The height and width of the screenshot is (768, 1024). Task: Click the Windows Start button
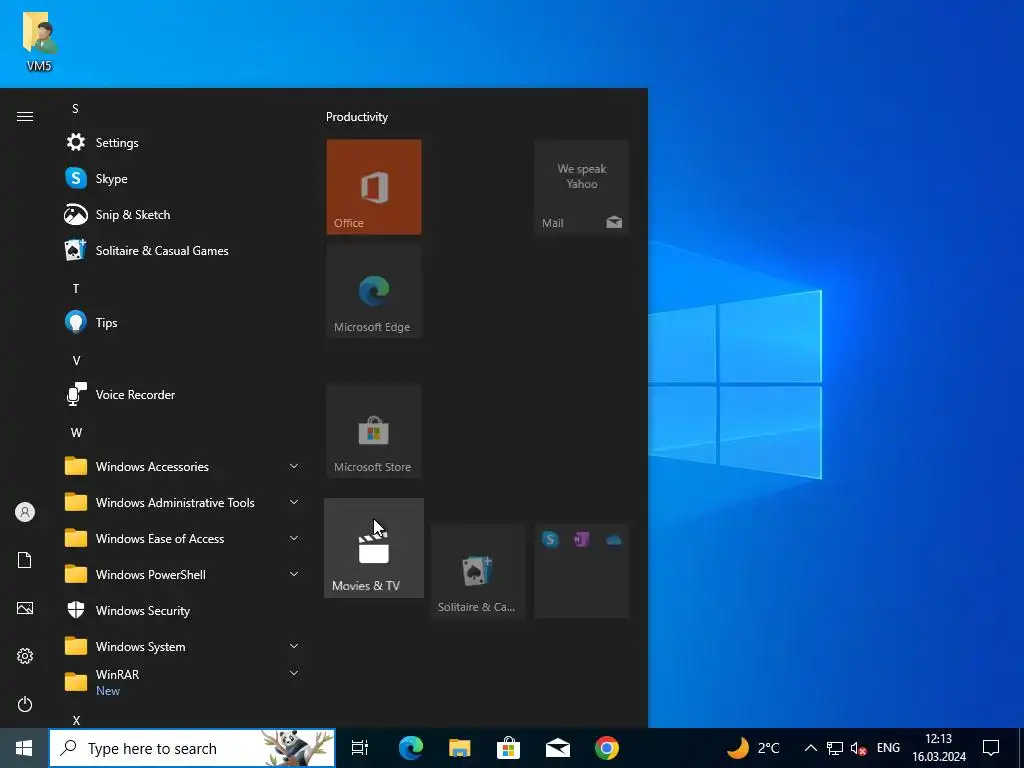pyautogui.click(x=24, y=748)
